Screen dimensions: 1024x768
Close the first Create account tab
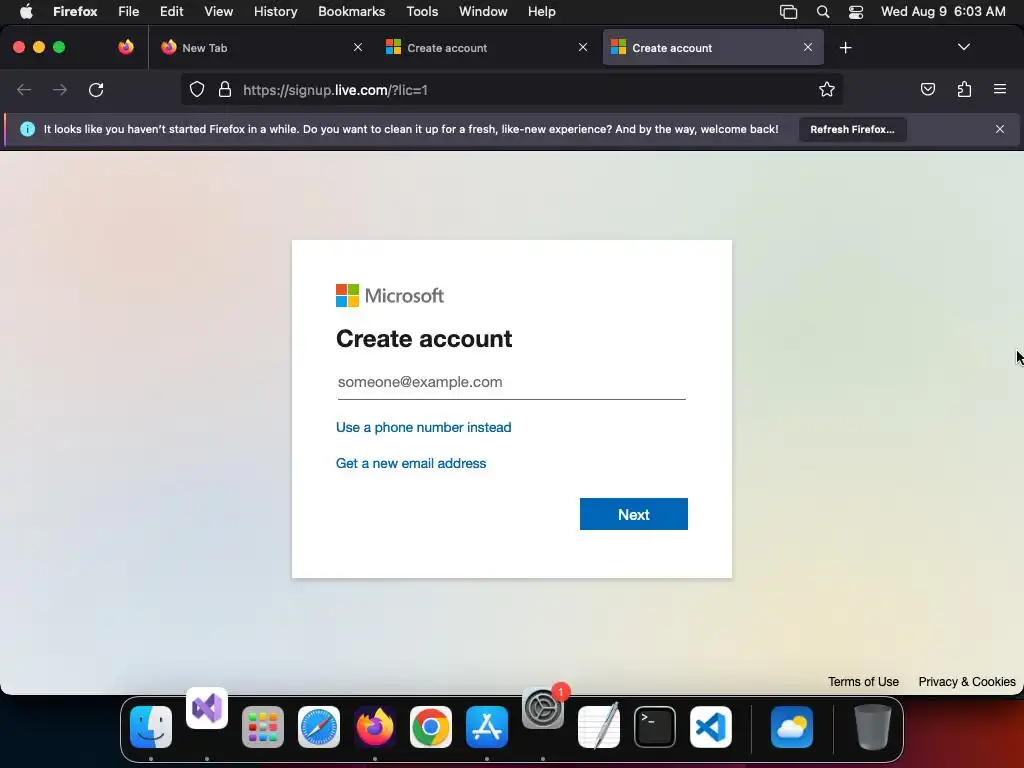coord(583,47)
